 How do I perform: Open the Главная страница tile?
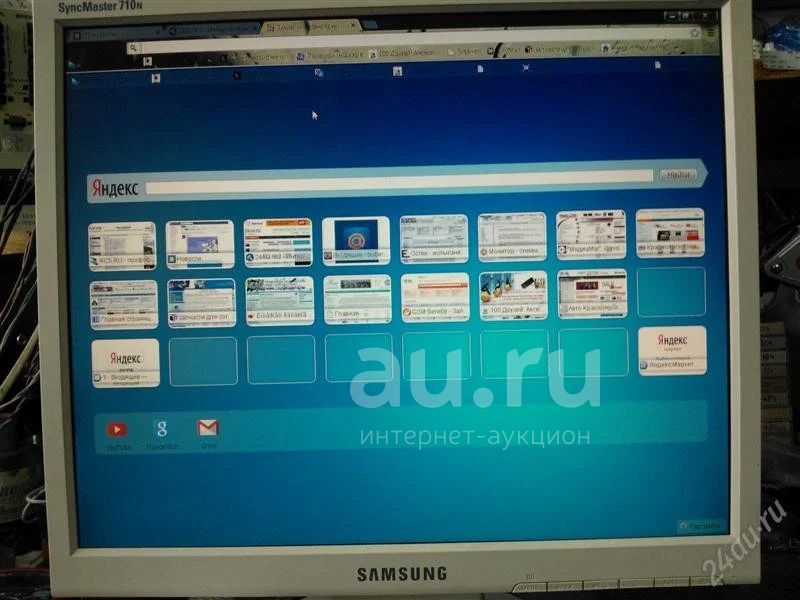coord(124,305)
